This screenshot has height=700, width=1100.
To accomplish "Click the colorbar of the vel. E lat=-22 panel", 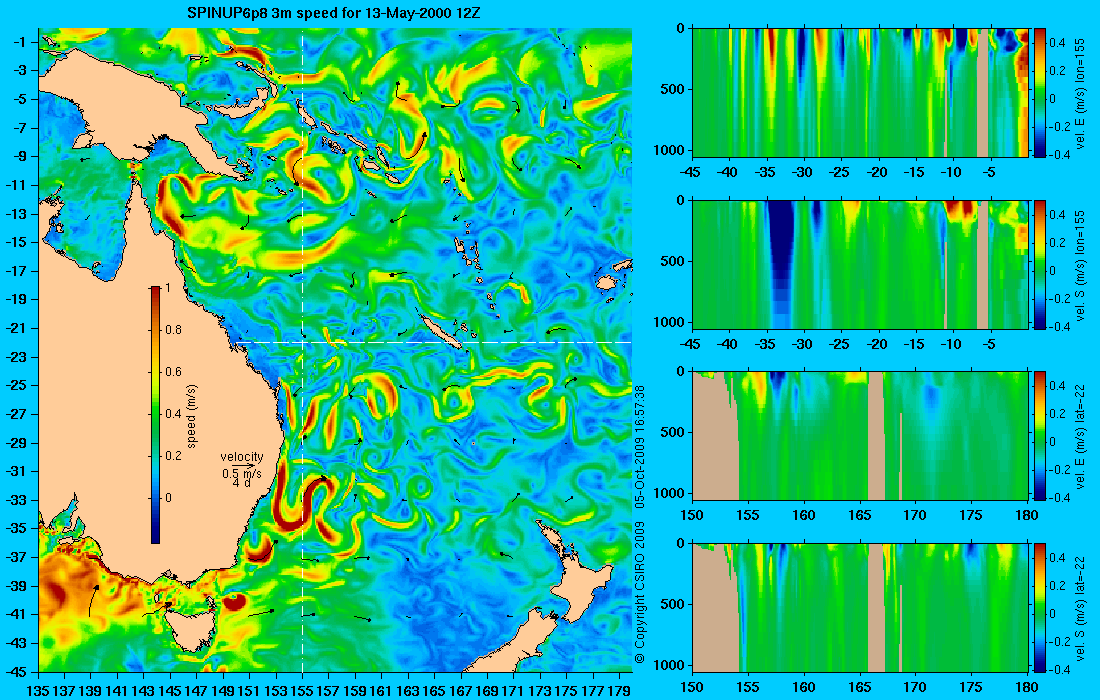I will point(1040,436).
